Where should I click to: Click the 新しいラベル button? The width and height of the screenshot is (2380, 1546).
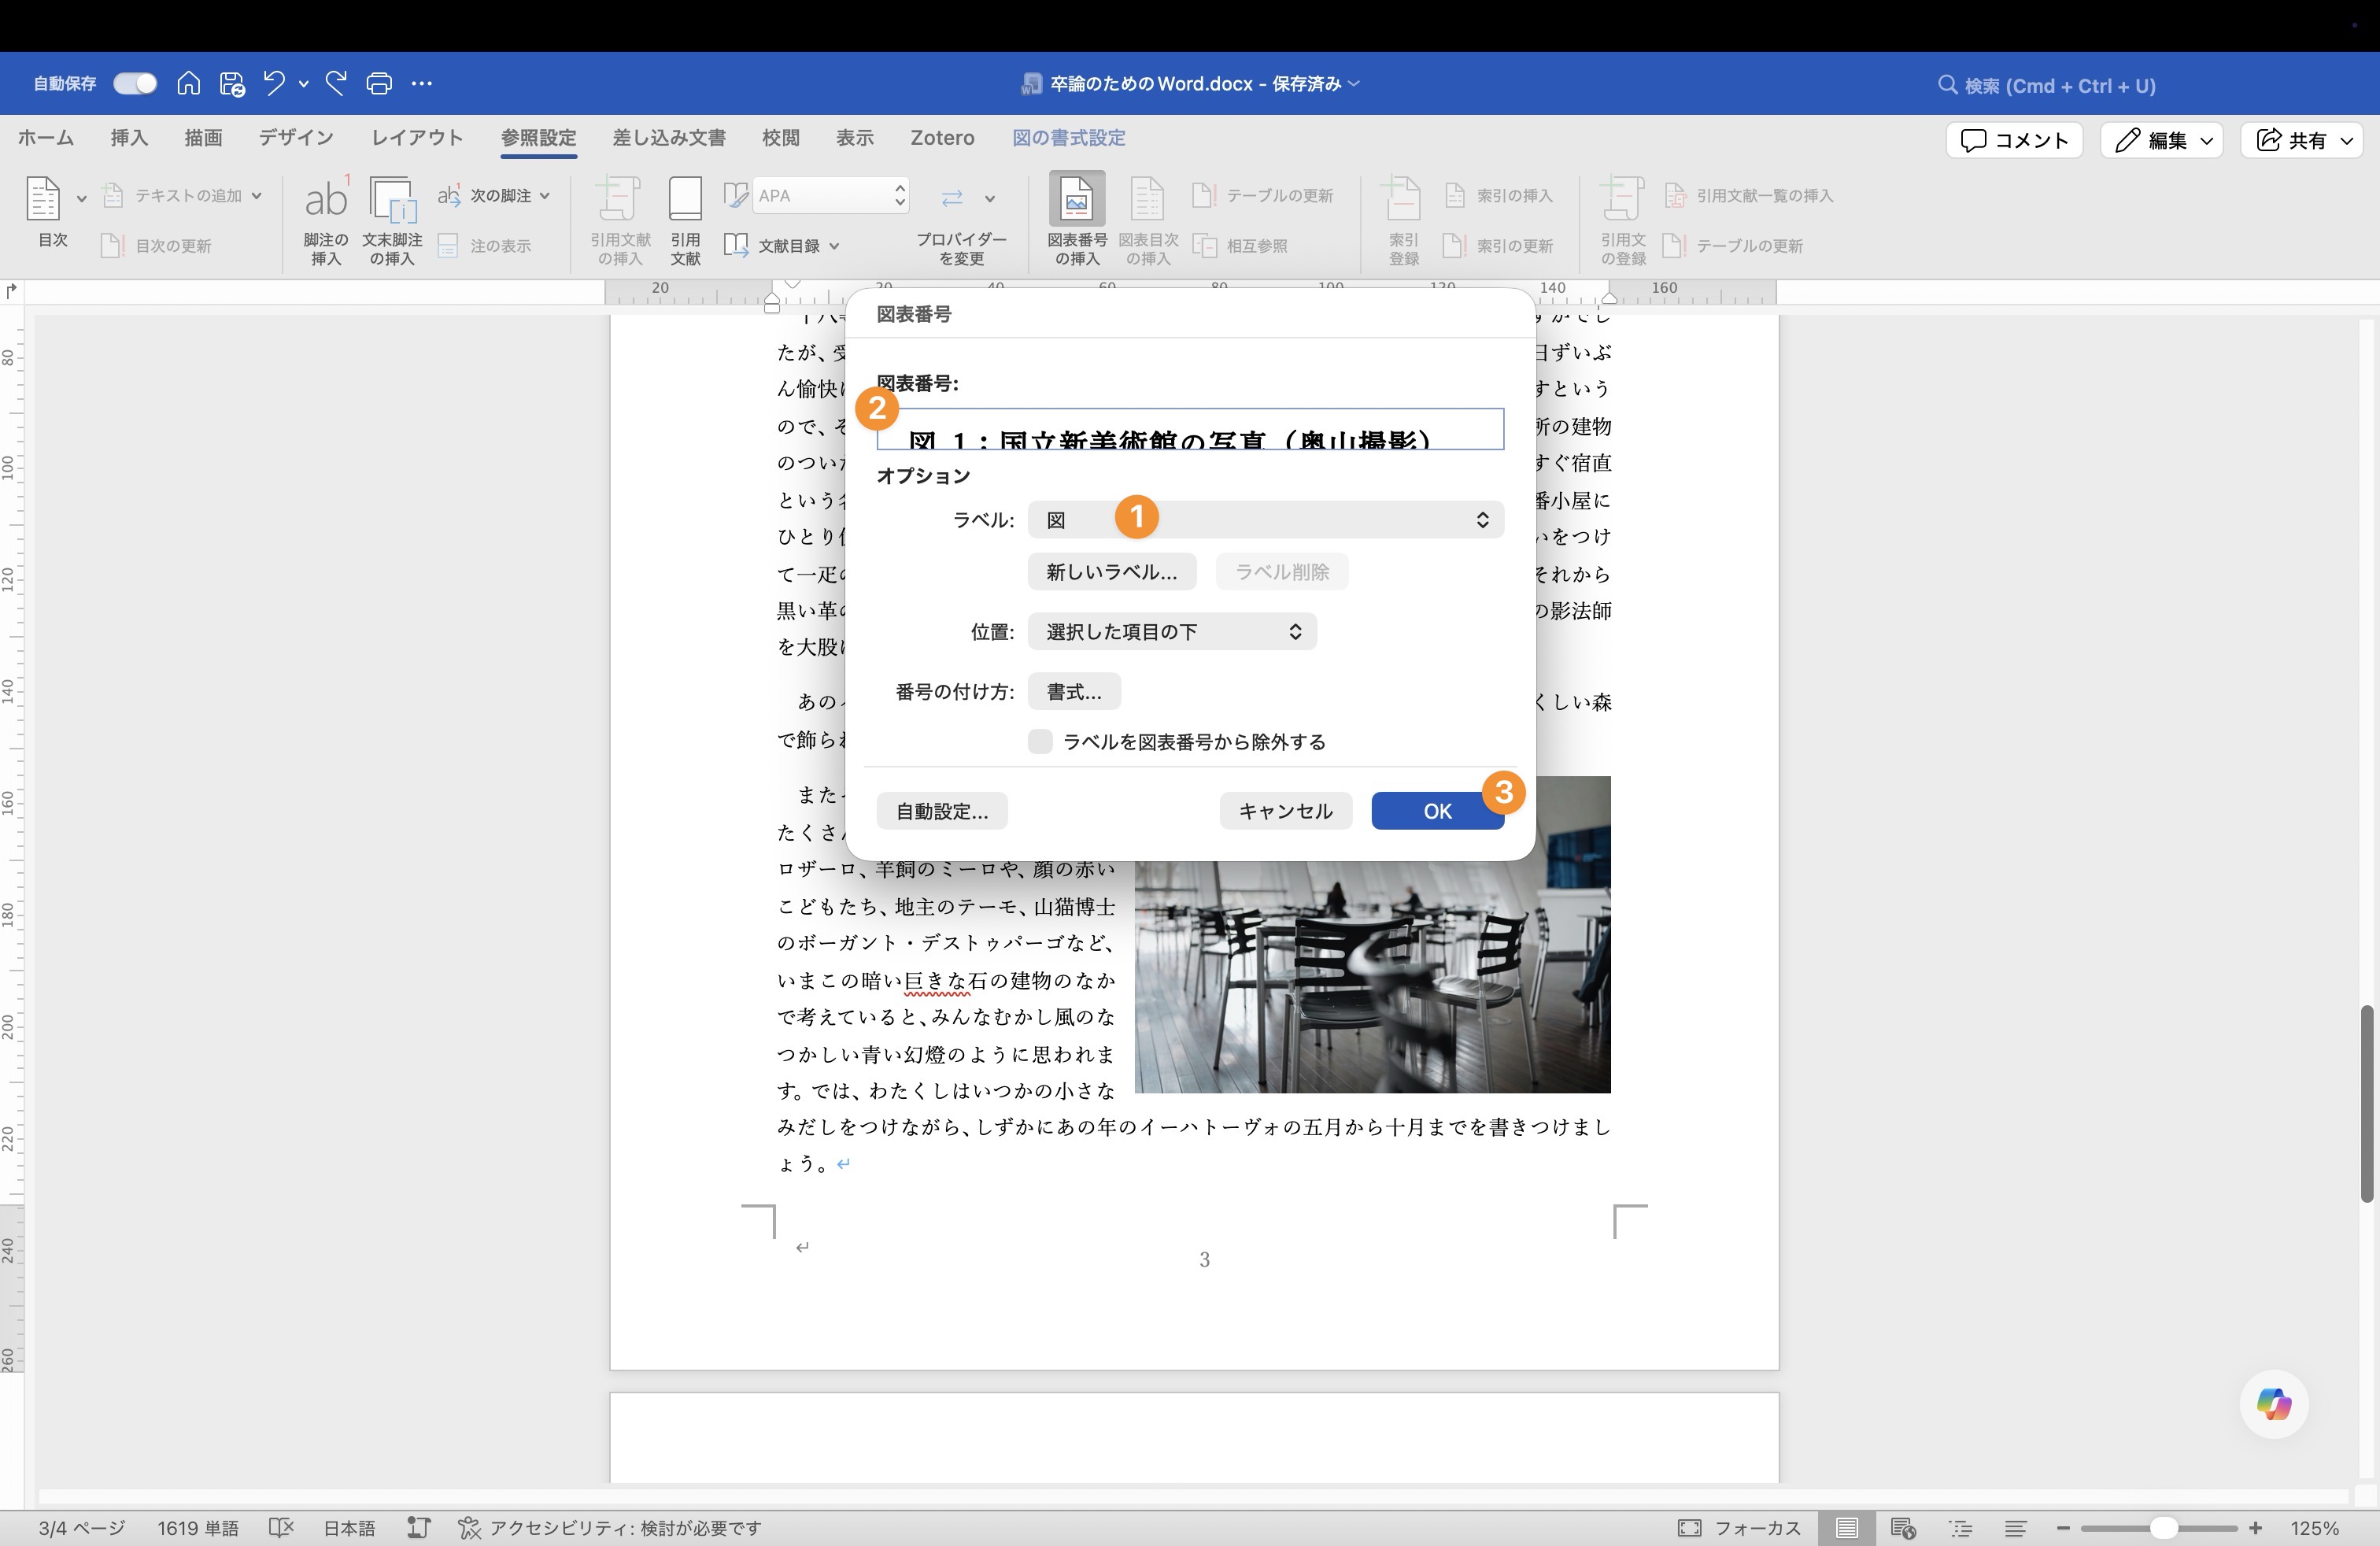click(1111, 571)
